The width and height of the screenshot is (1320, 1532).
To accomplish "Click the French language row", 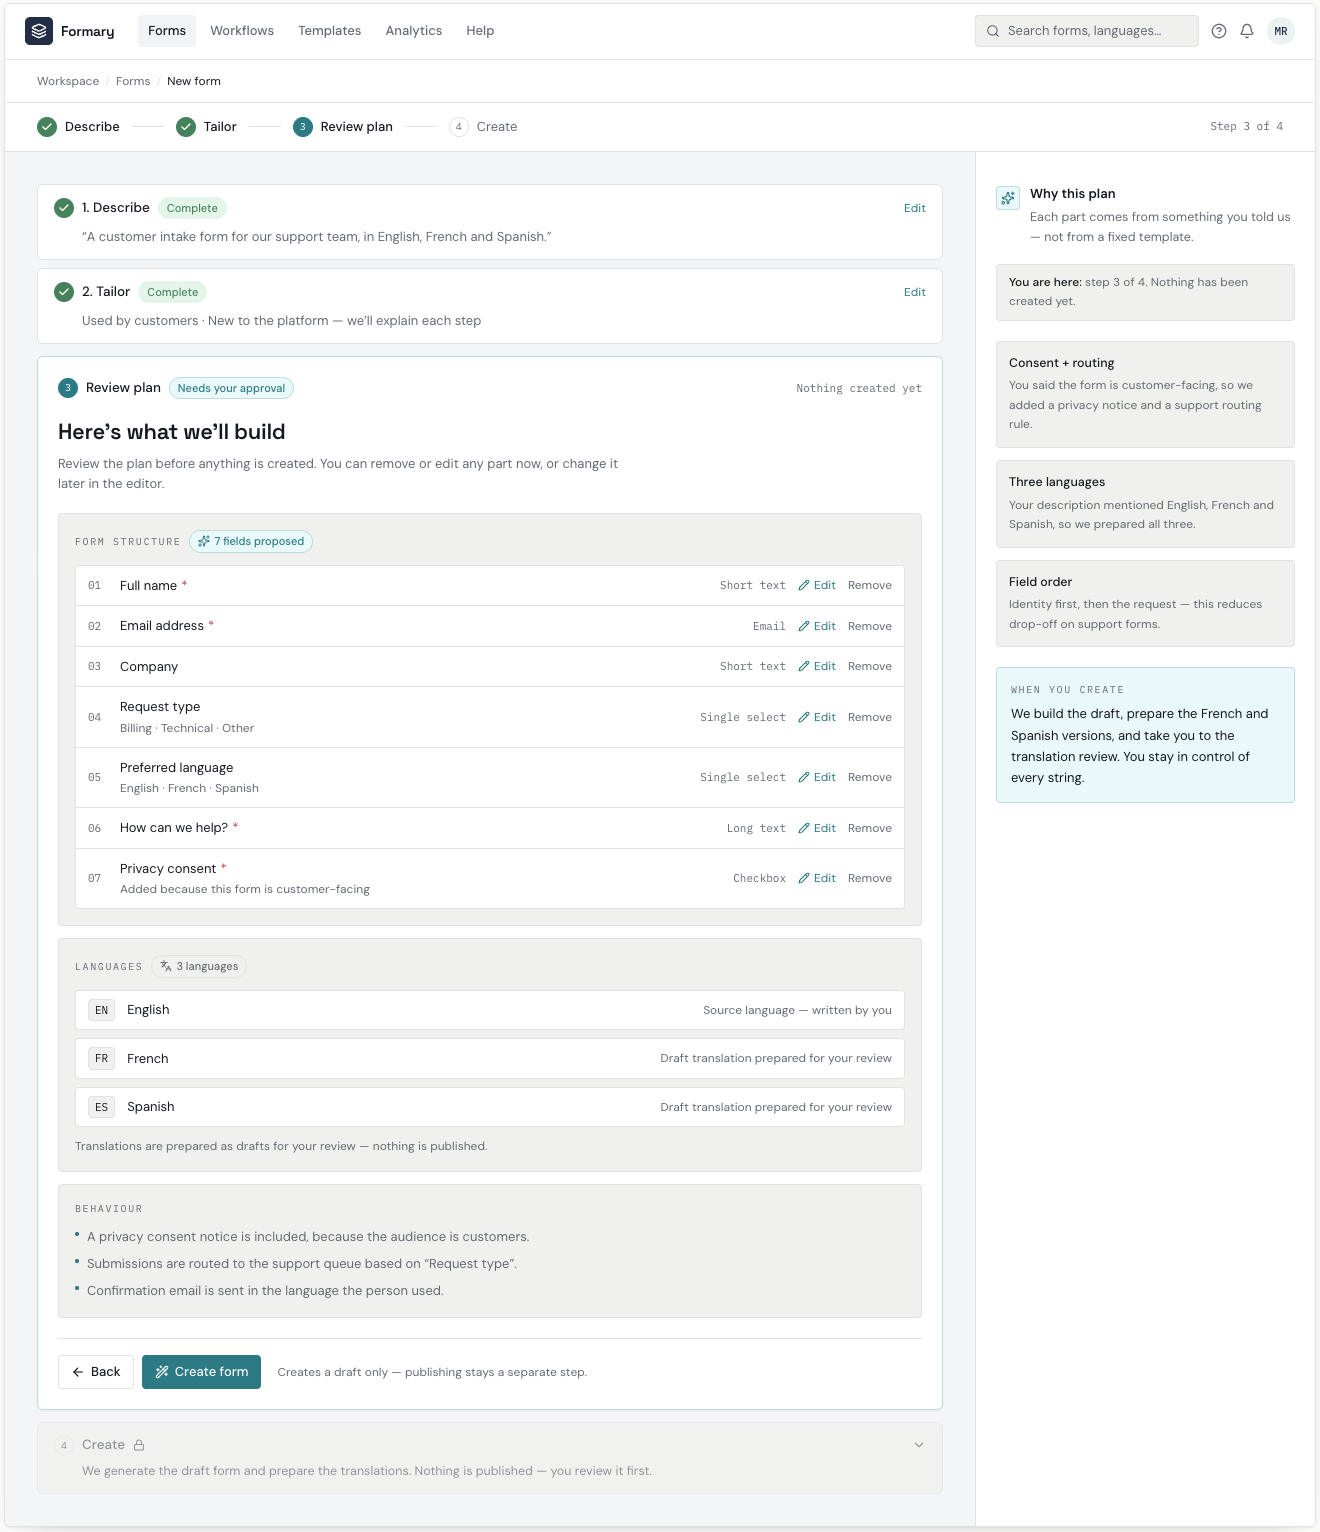I will [490, 1058].
